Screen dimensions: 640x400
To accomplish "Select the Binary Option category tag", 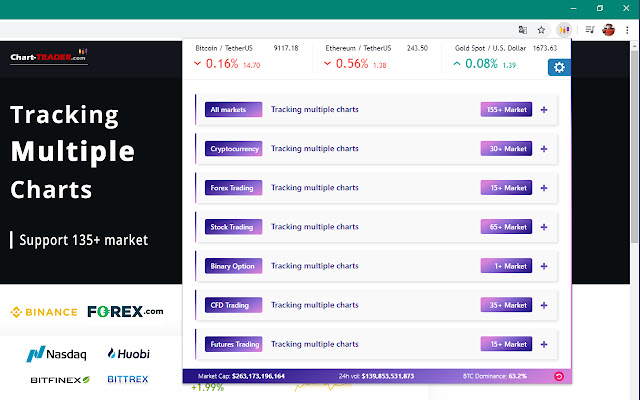I will coord(233,266).
